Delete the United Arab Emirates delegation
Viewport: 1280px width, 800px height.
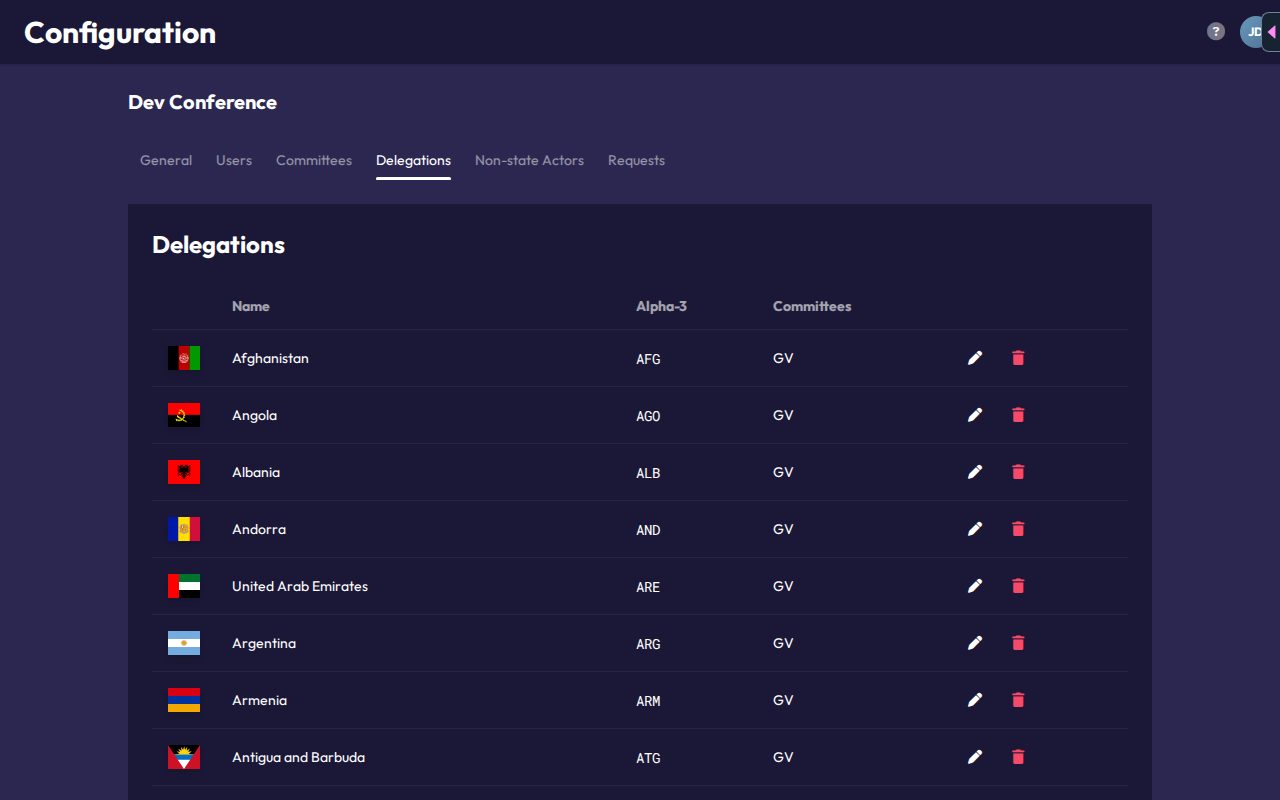point(1018,586)
